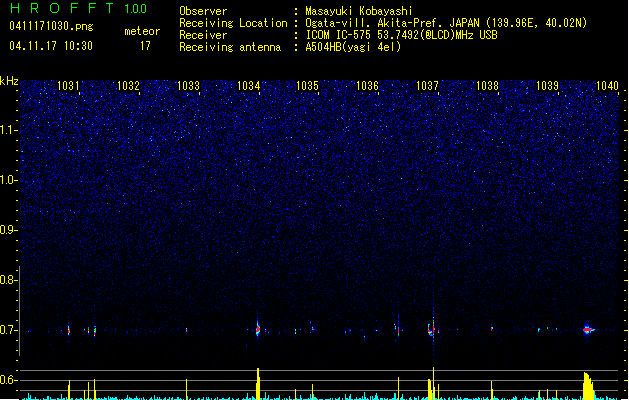Image resolution: width=629 pixels, height=400 pixels.
Task: Click the 0.6 kHz axis tick label
Action: pyautogui.click(x=8, y=380)
